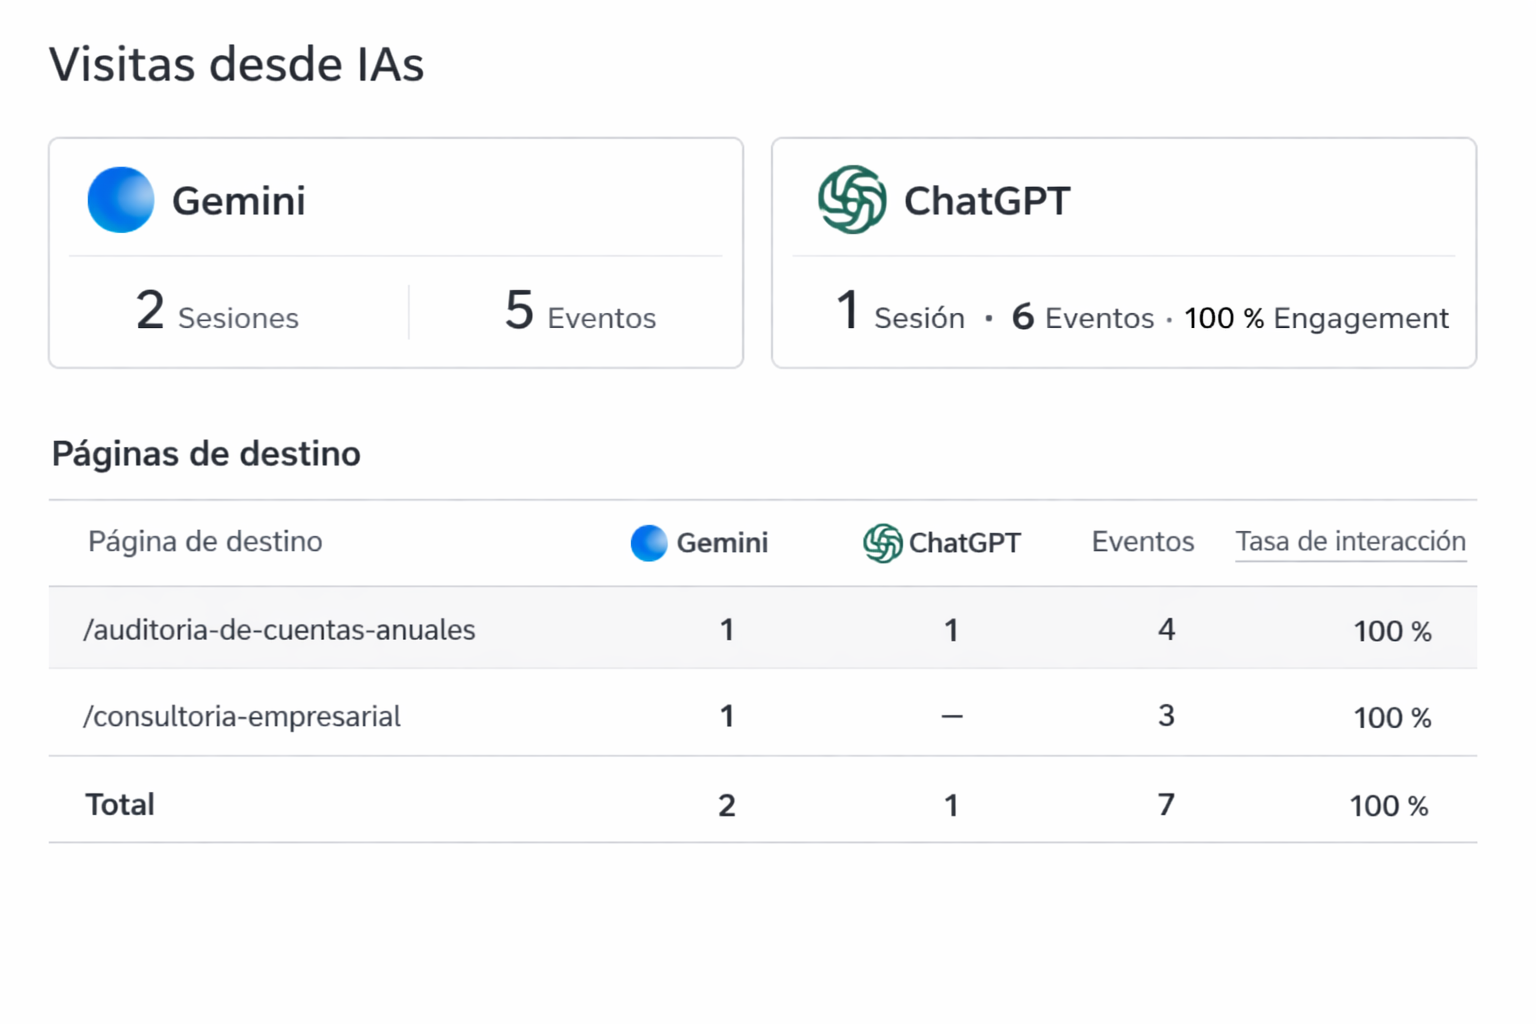Click the ChatGPT logo in the summary card

point(852,200)
